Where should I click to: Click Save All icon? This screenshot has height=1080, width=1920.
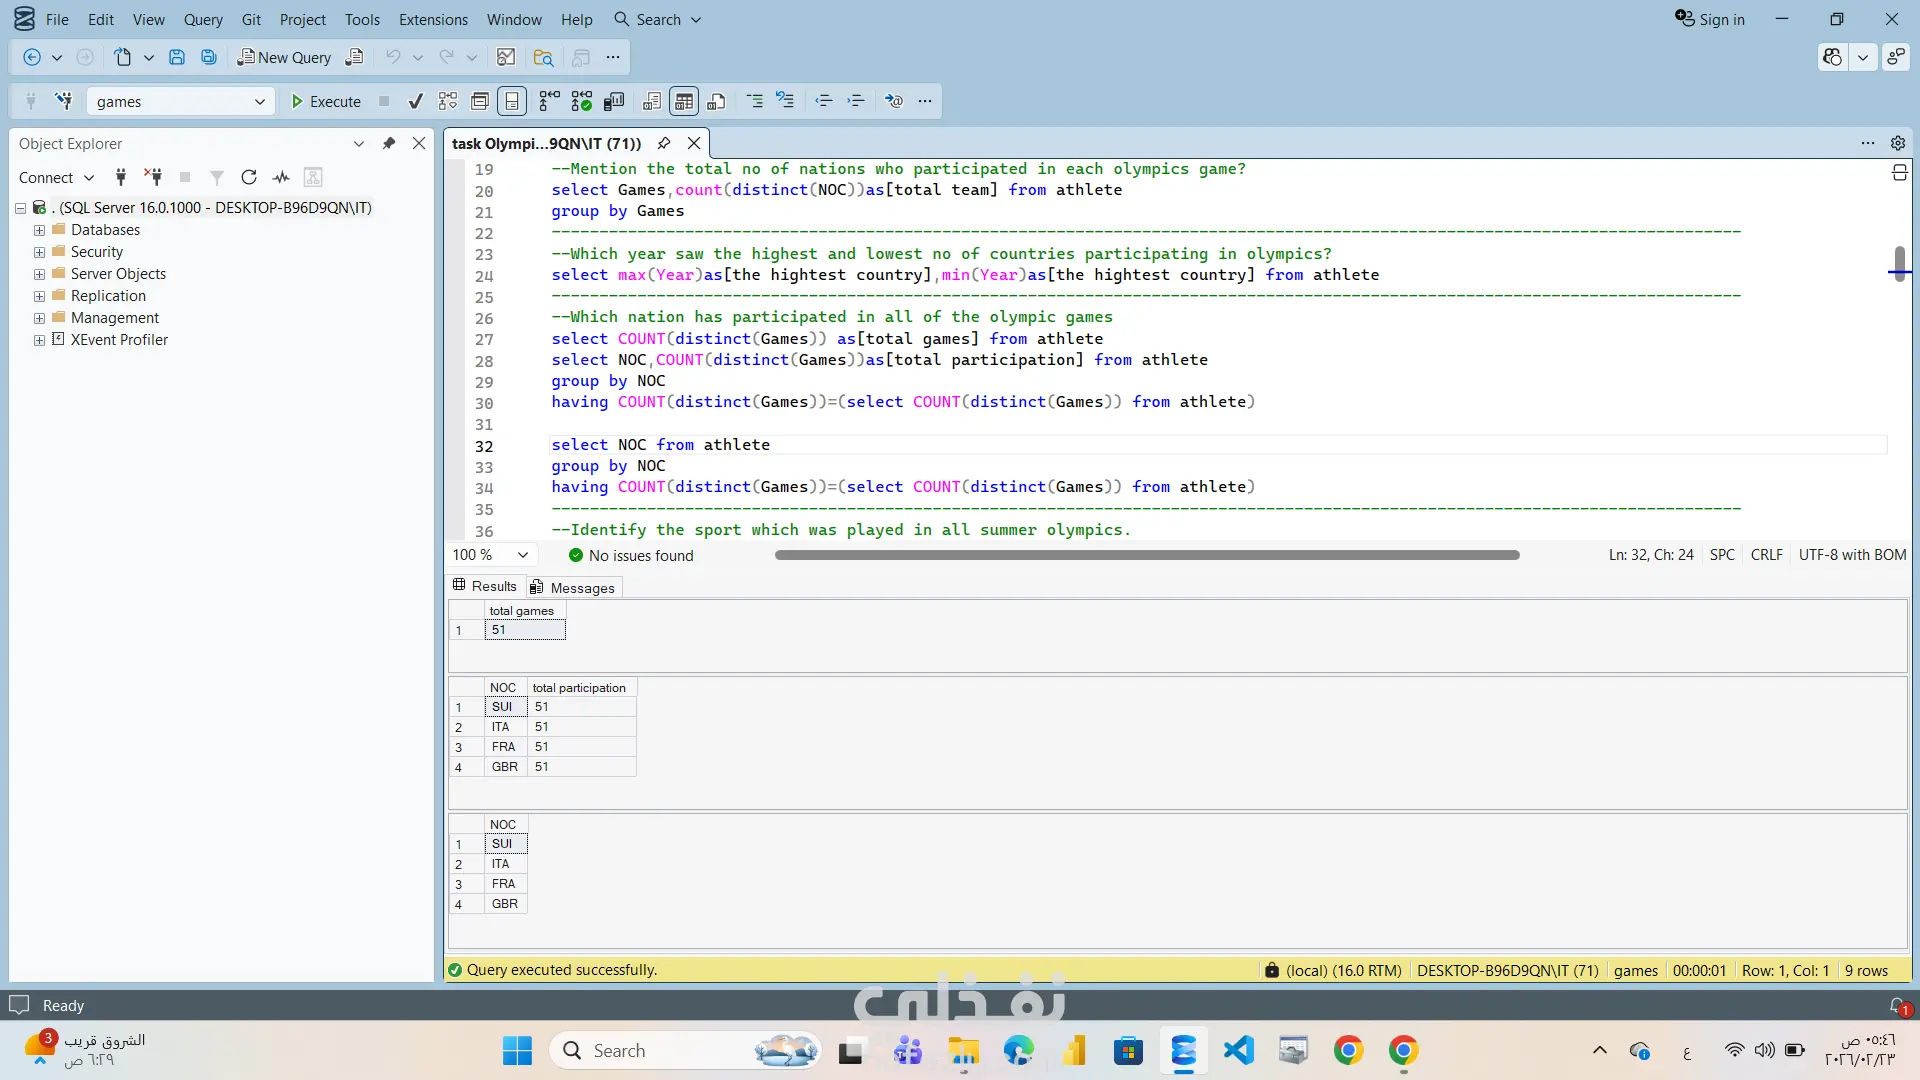click(x=209, y=57)
